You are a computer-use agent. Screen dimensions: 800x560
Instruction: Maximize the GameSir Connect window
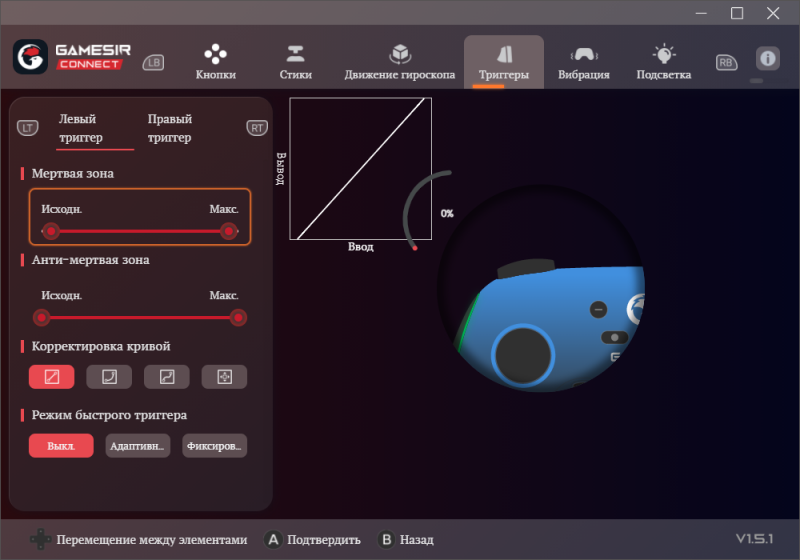[x=737, y=13]
